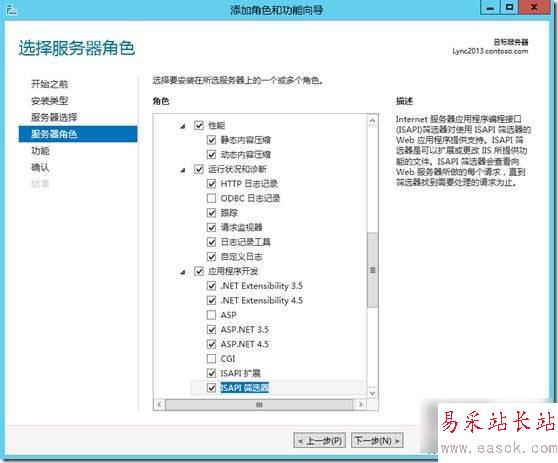
Task: Click the horizontal scroll right arrow
Action: click(x=361, y=405)
